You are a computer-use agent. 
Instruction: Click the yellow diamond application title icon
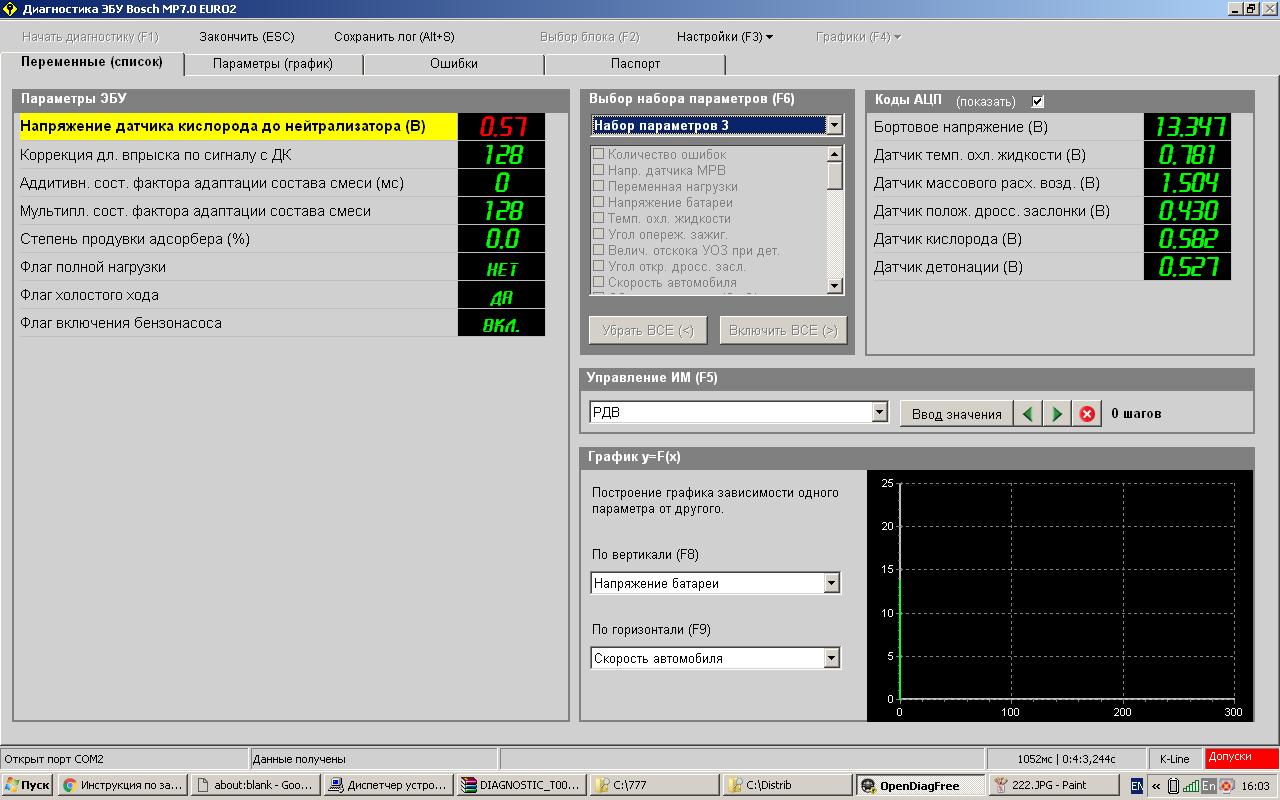coord(10,9)
